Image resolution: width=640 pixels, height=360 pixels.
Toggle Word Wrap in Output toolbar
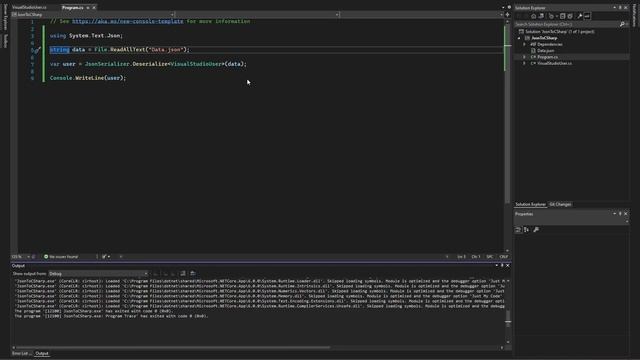click(x=193, y=273)
